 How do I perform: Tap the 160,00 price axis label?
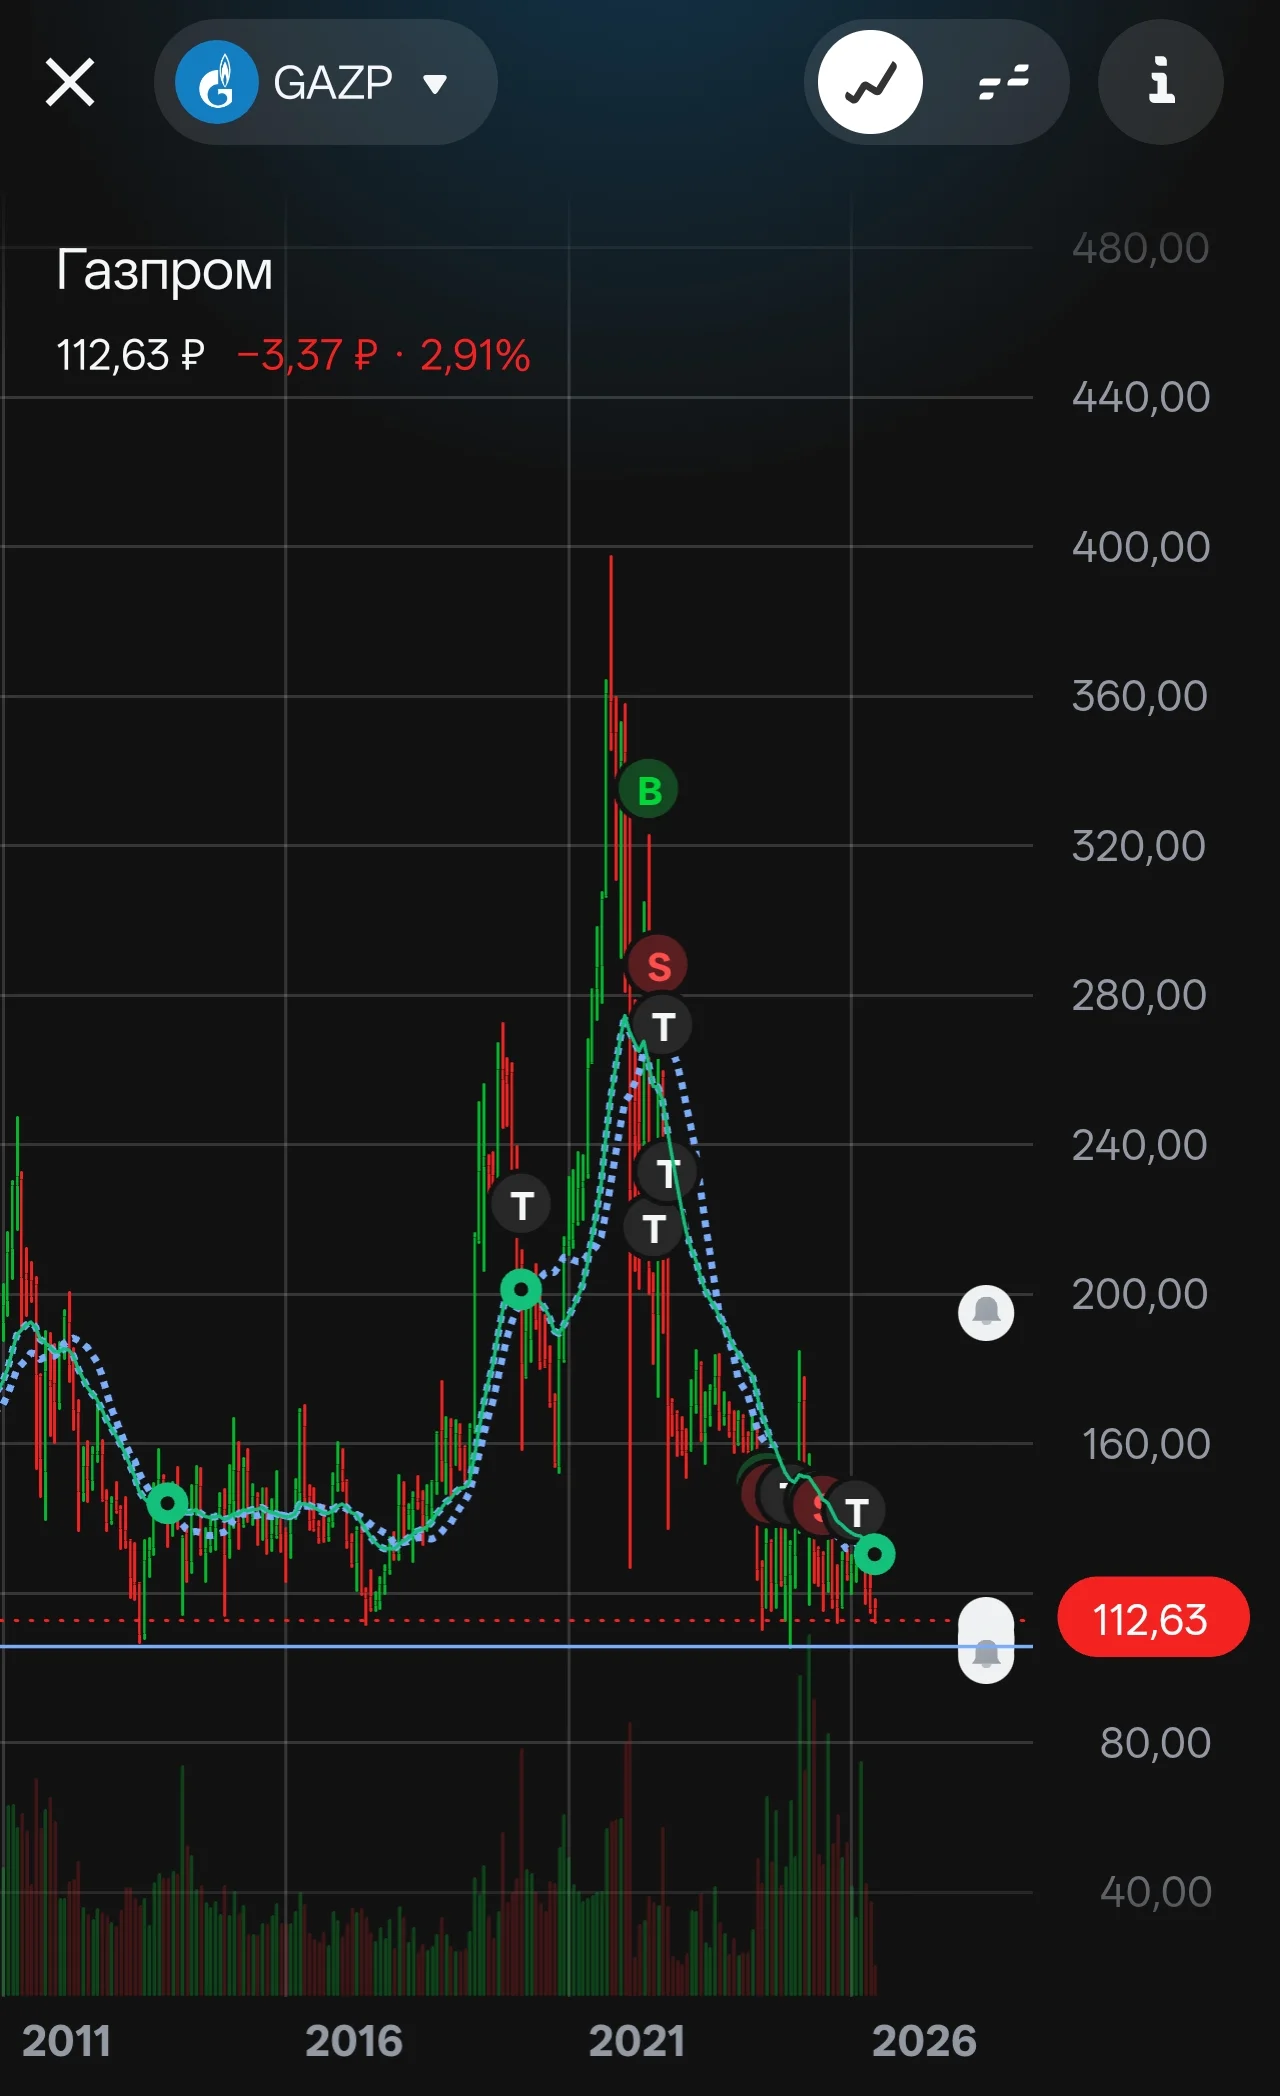(1146, 1444)
